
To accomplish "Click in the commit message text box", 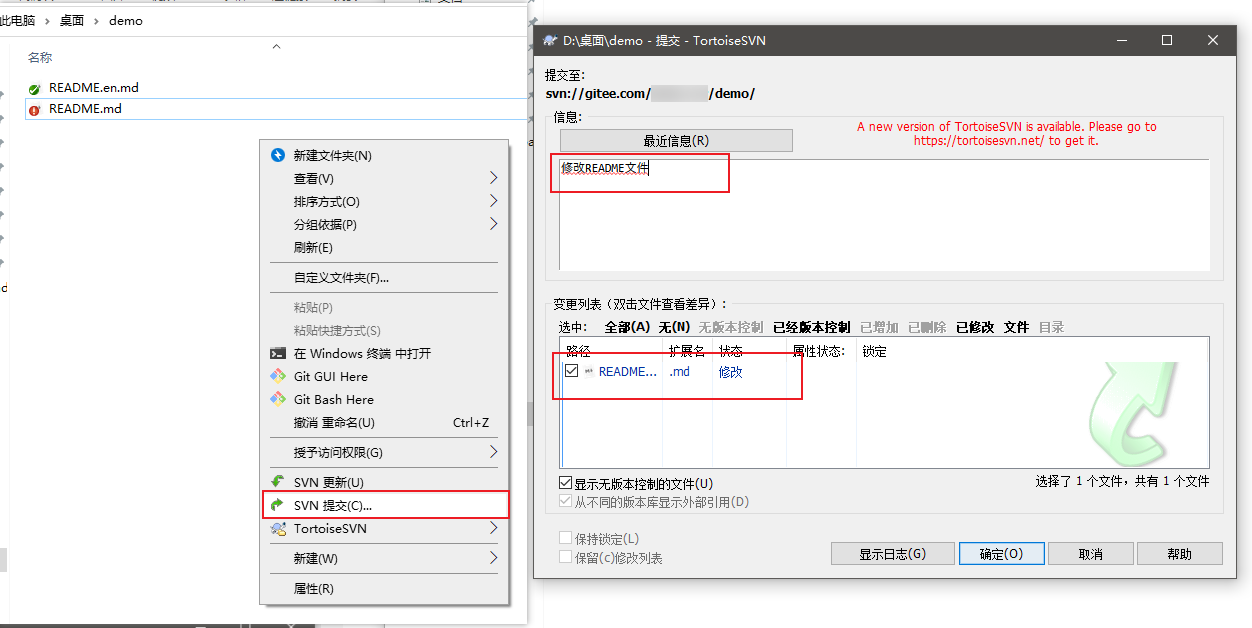I will (884, 214).
